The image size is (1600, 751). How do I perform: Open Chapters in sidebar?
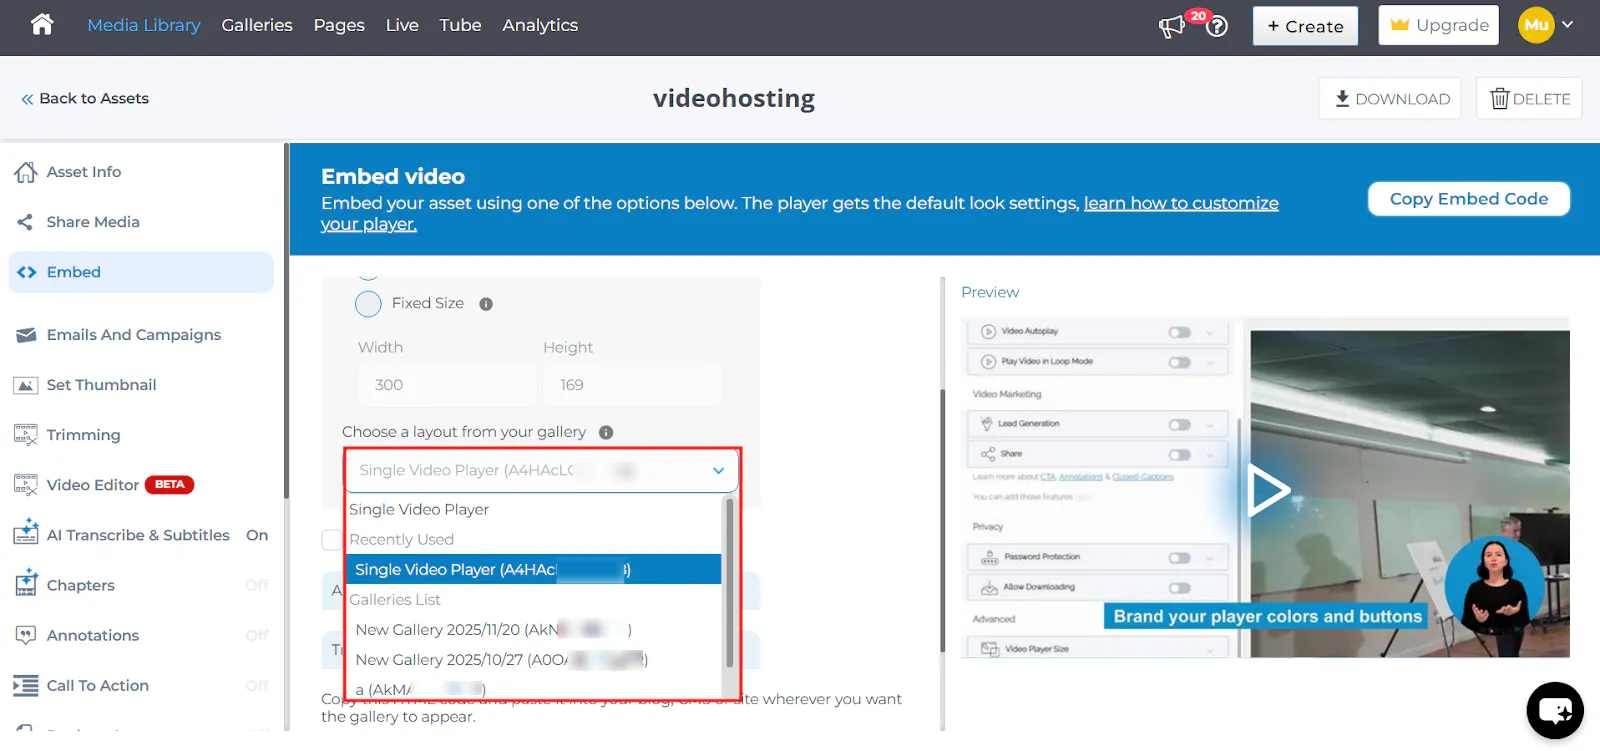(80, 585)
